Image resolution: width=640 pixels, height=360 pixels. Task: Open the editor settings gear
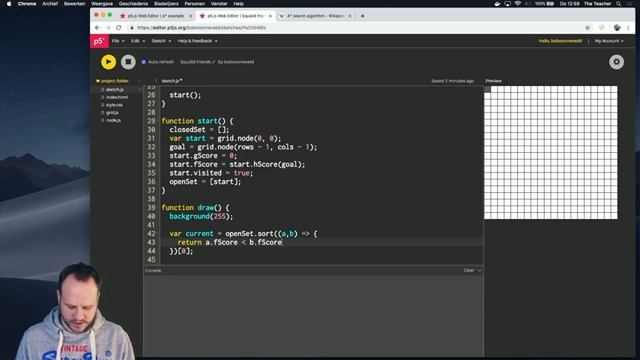click(616, 62)
